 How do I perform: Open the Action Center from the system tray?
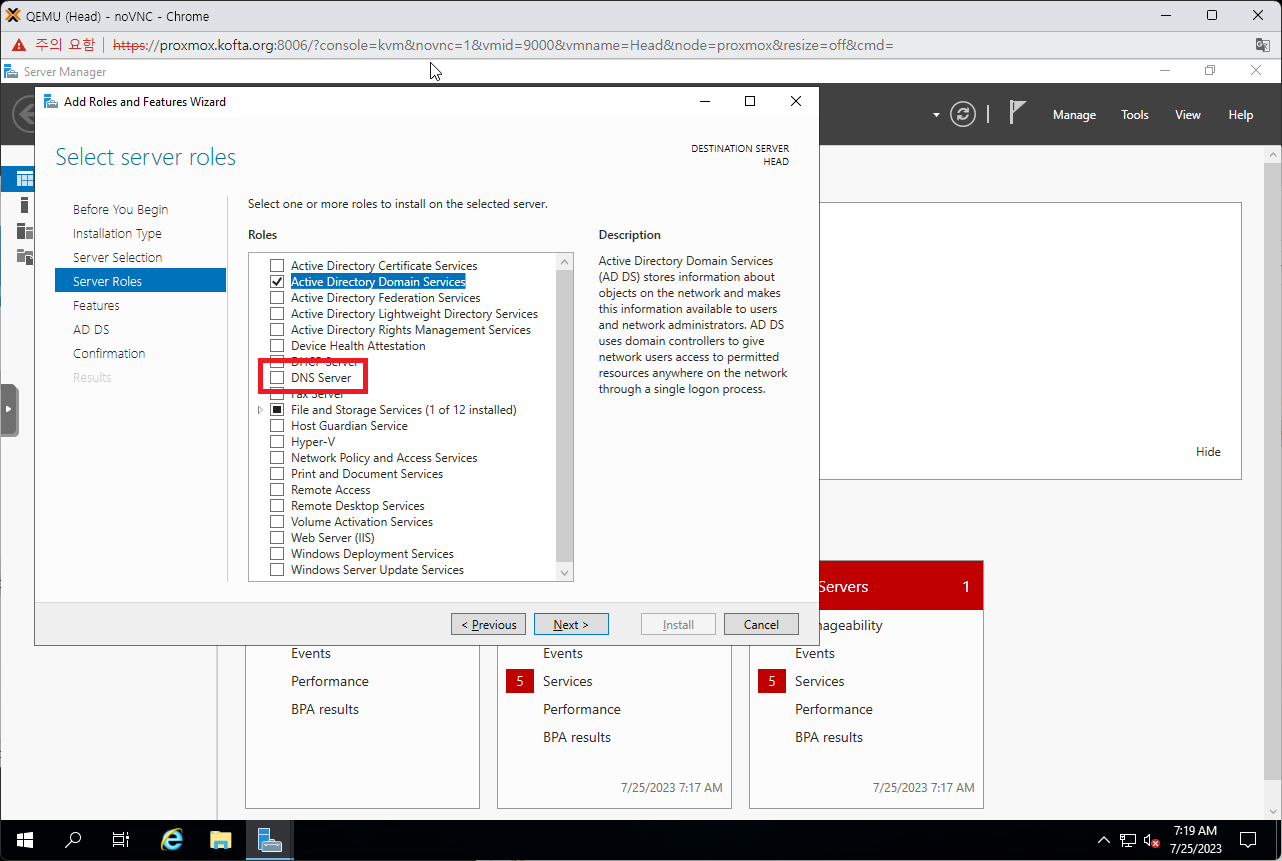(x=1247, y=840)
